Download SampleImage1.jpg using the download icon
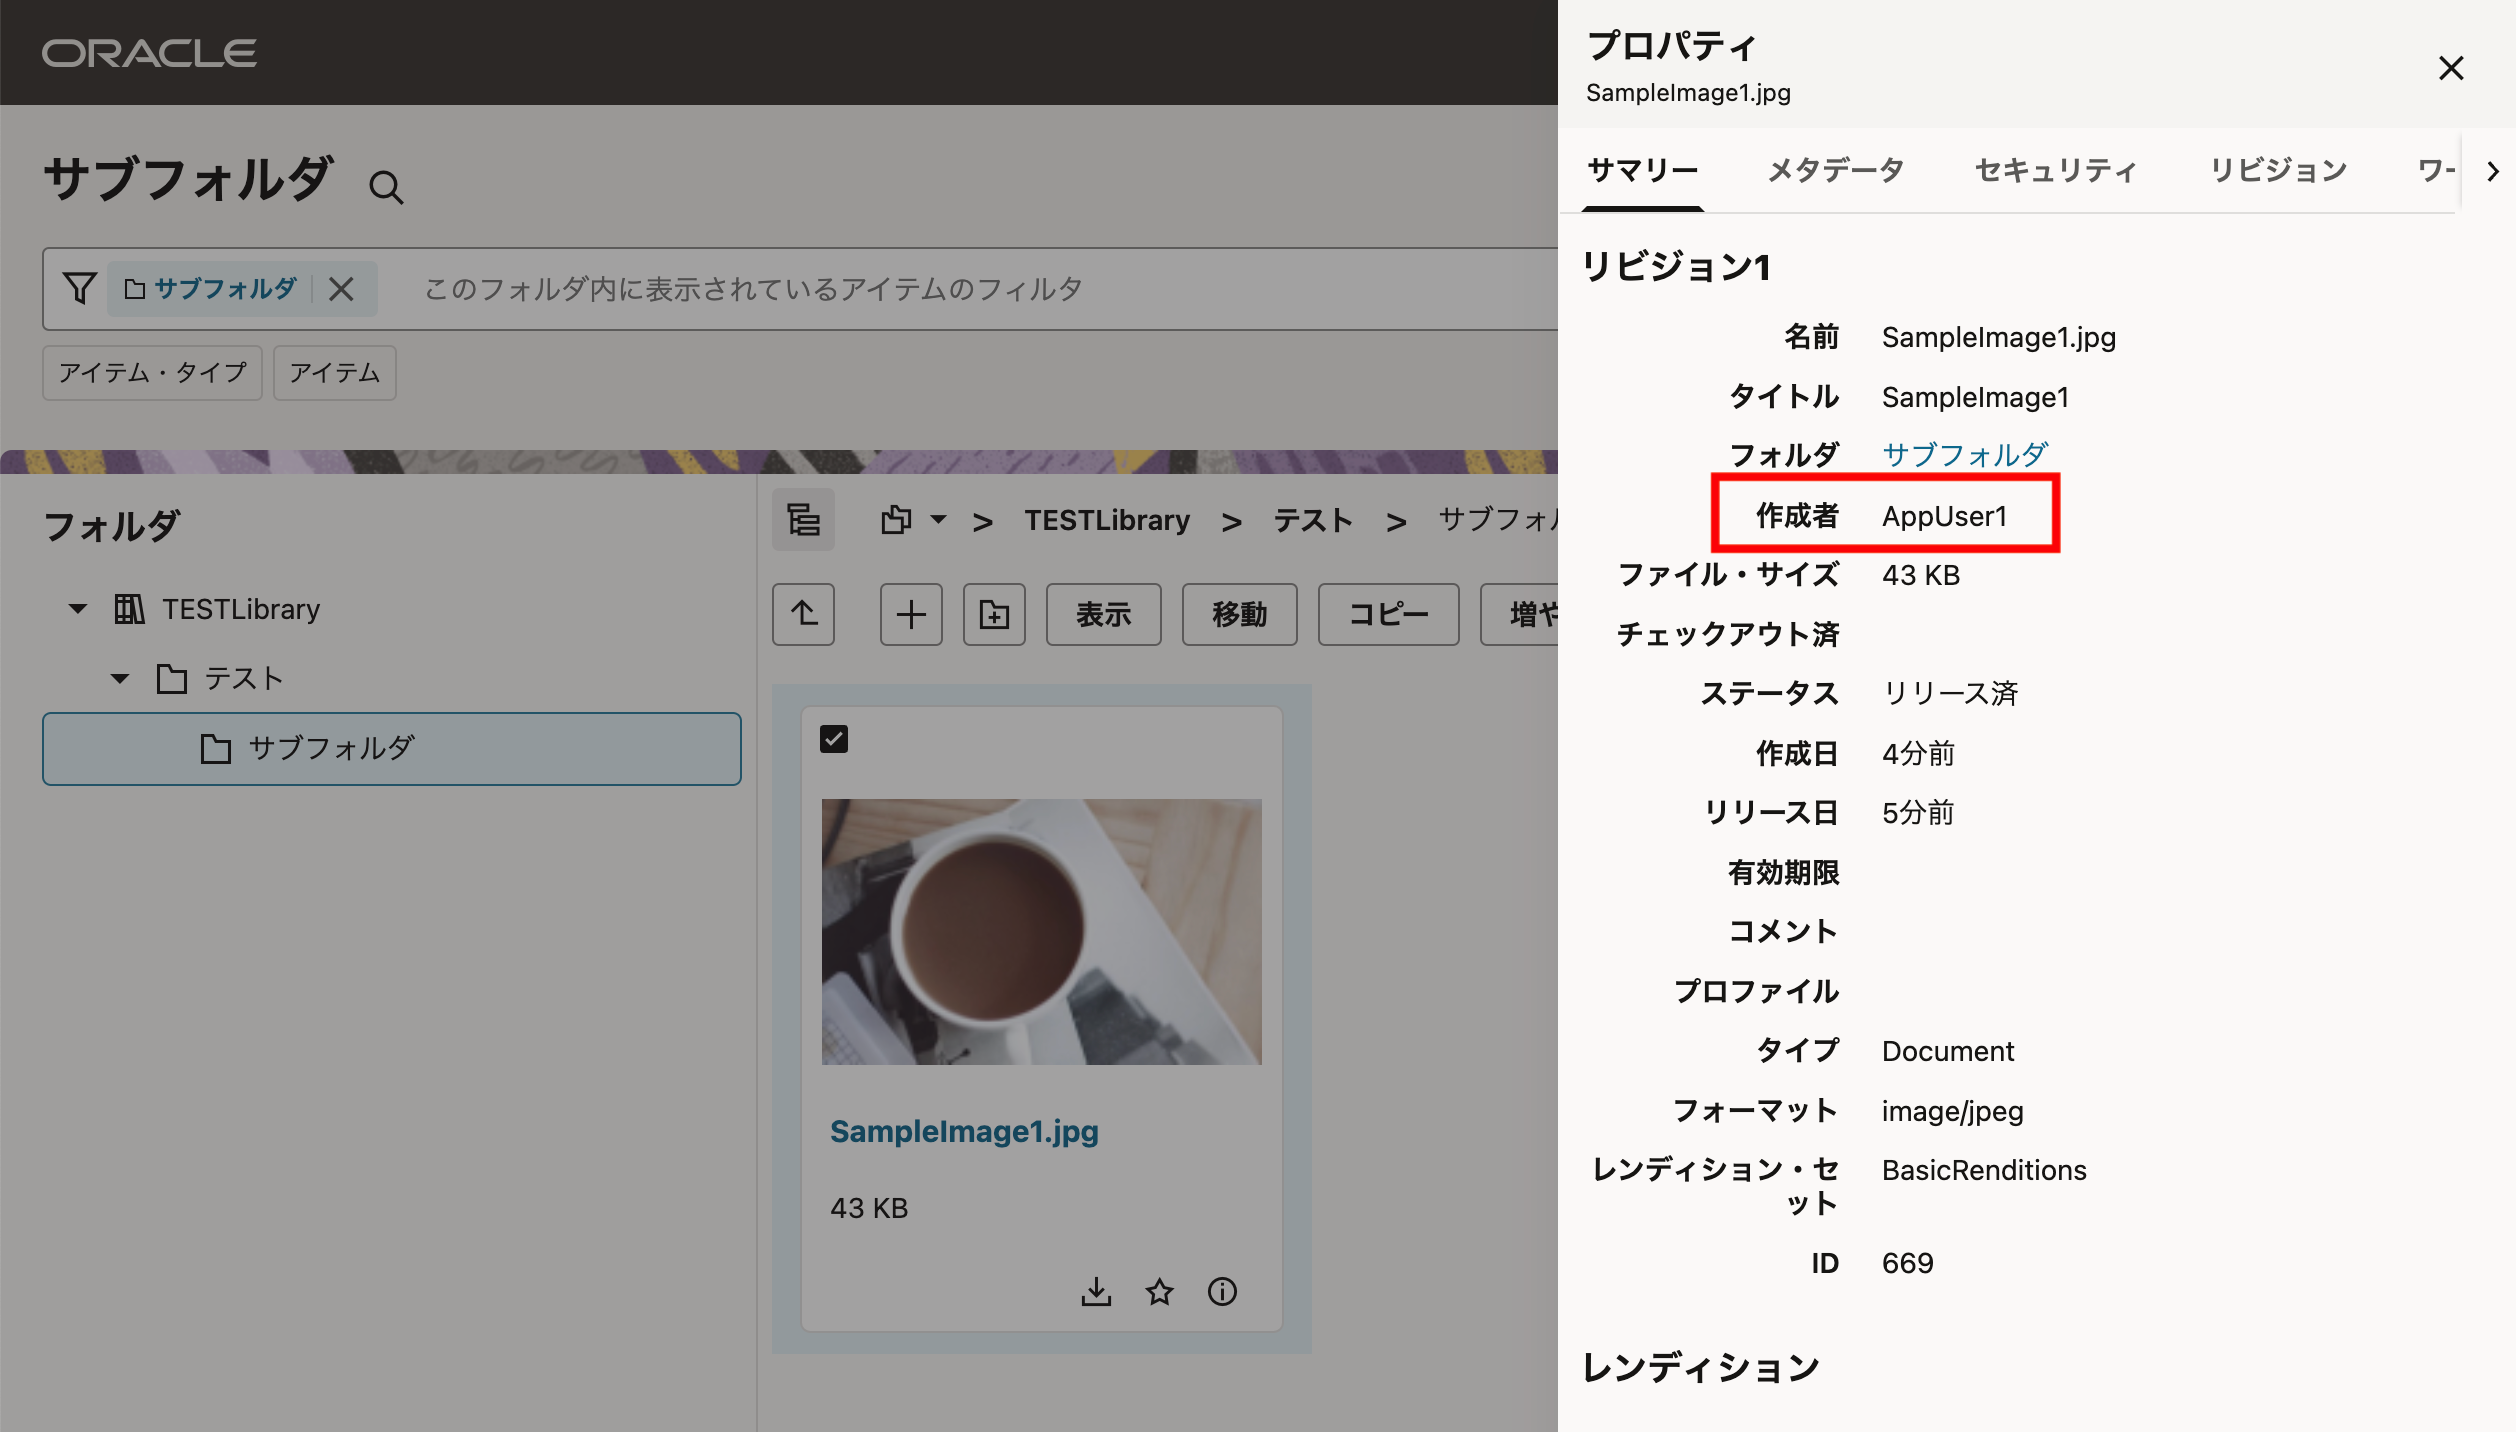Image resolution: width=2516 pixels, height=1432 pixels. point(1096,1291)
